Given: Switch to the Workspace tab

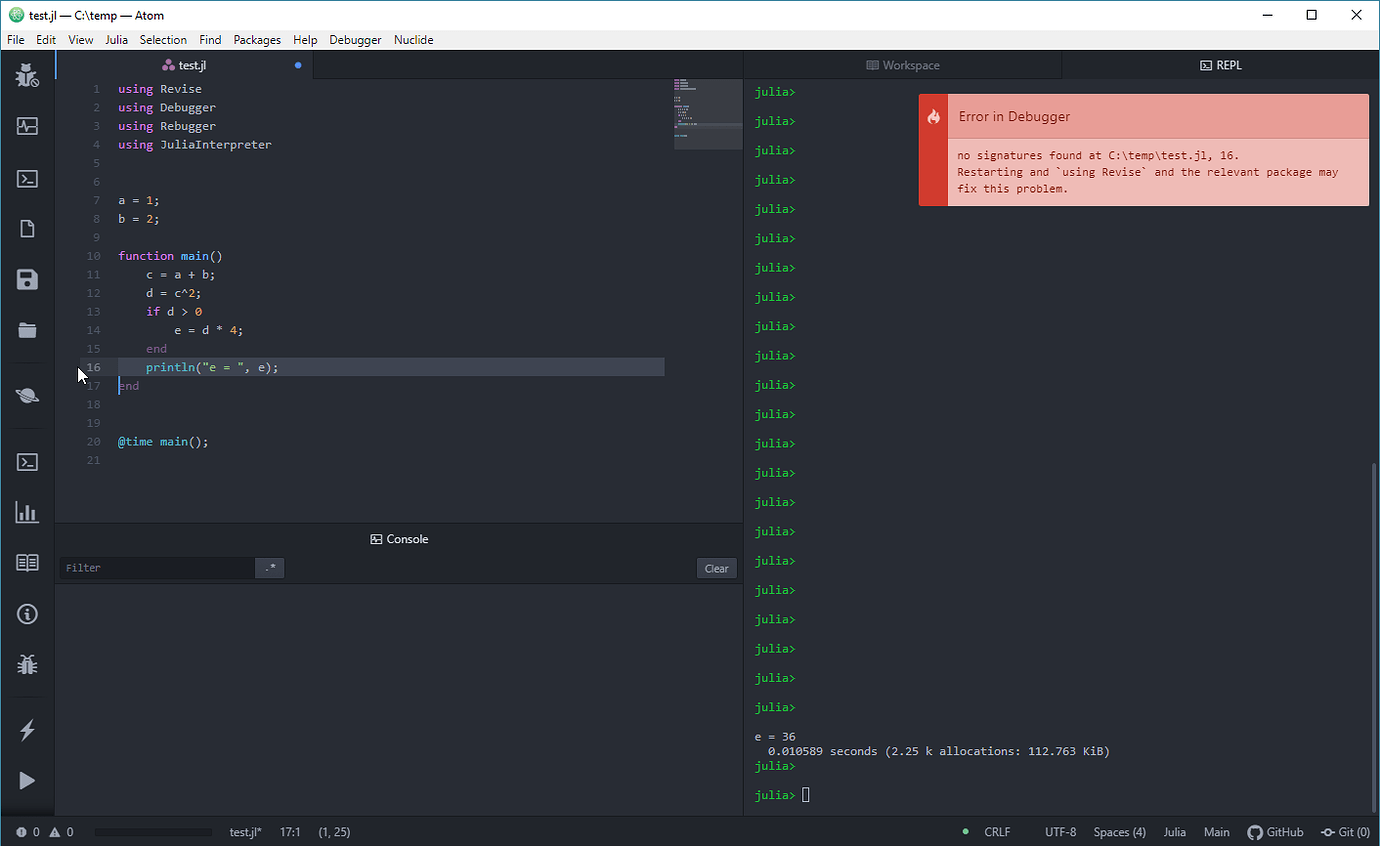Looking at the screenshot, I should point(903,64).
